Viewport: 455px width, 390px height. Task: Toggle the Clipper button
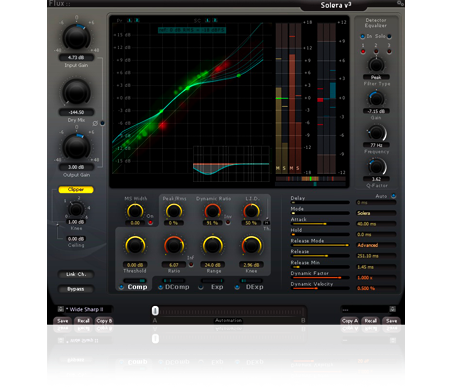(76, 189)
